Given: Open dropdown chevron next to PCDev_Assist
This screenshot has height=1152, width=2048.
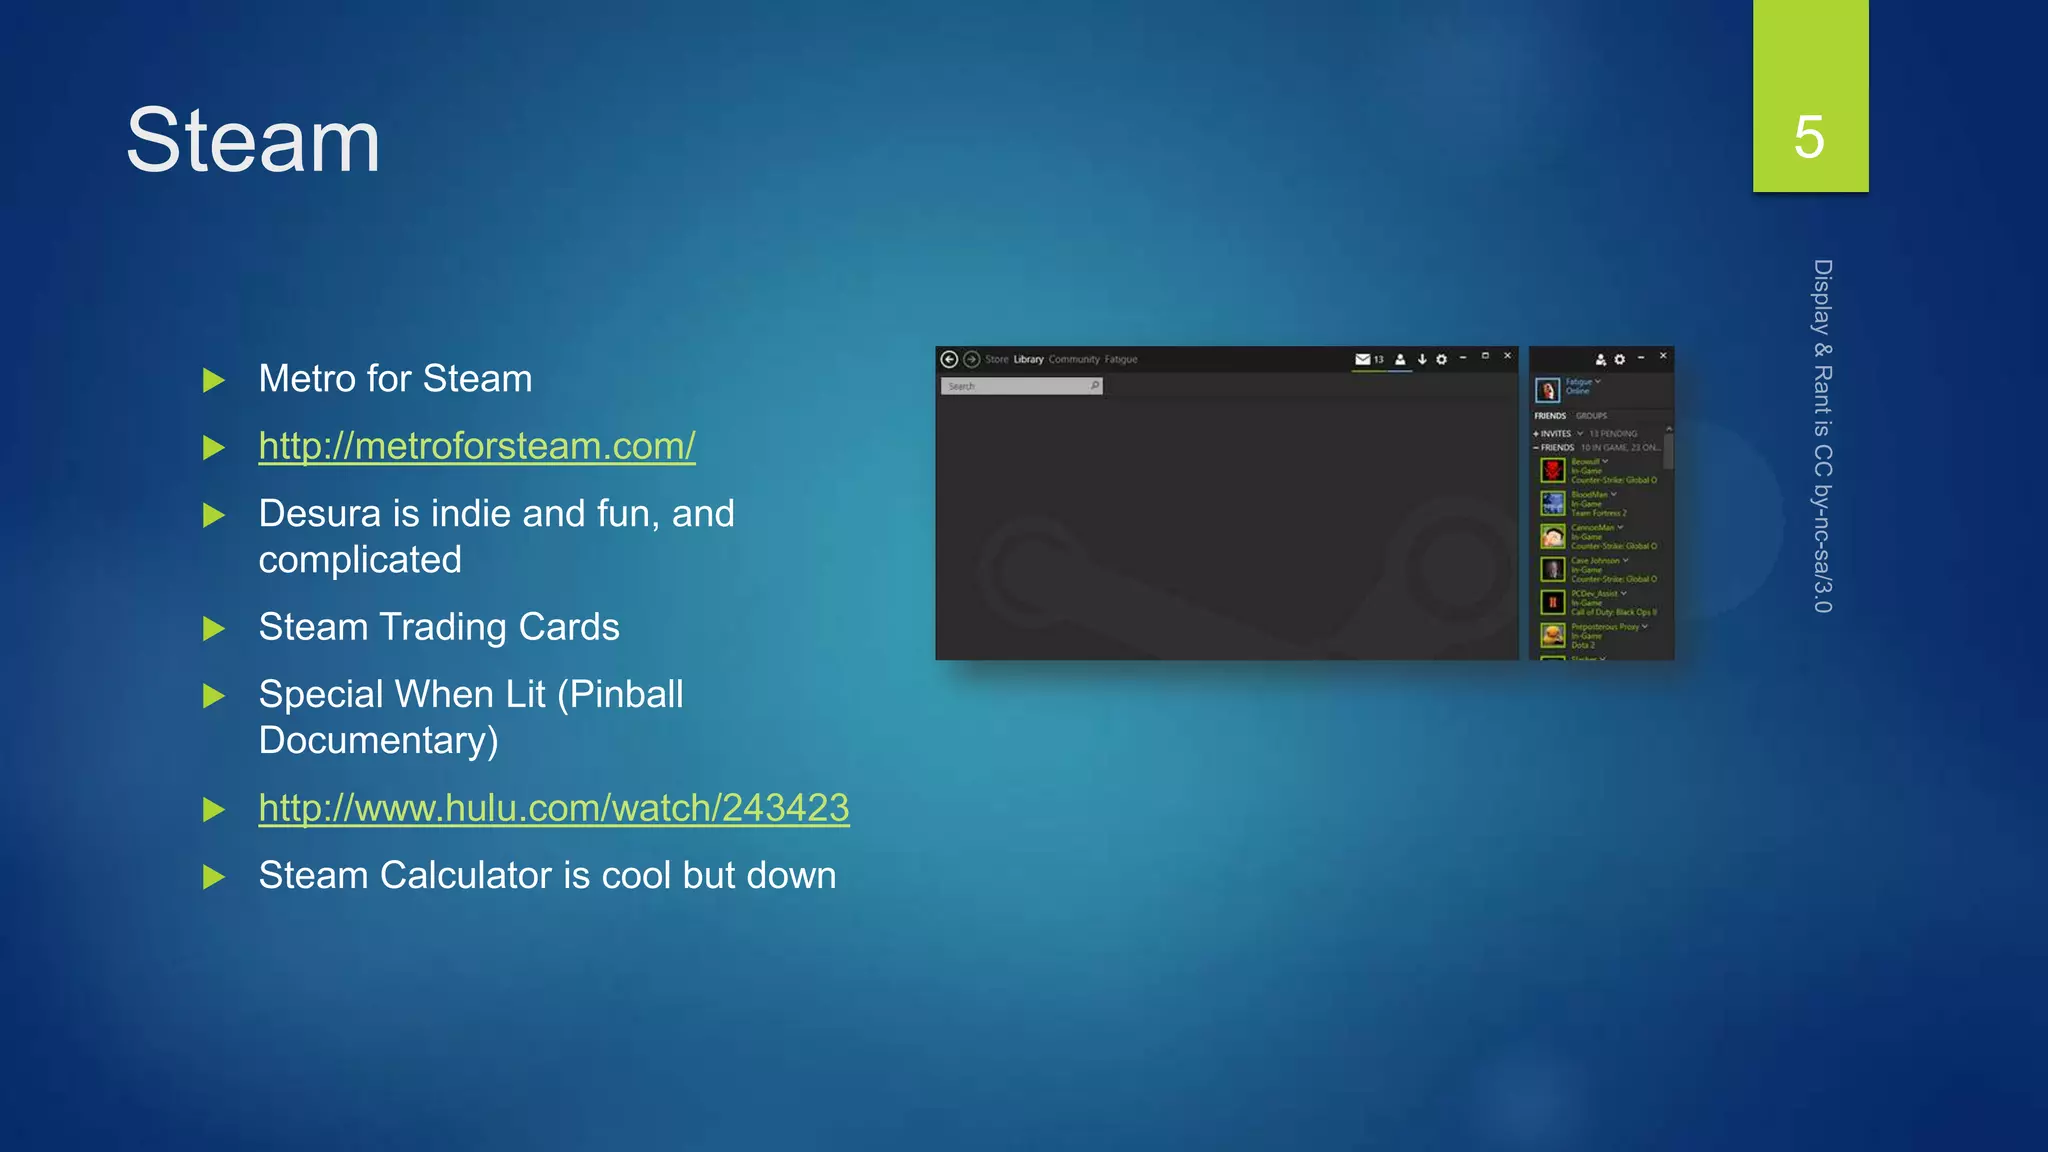Looking at the screenshot, I should point(1623,593).
